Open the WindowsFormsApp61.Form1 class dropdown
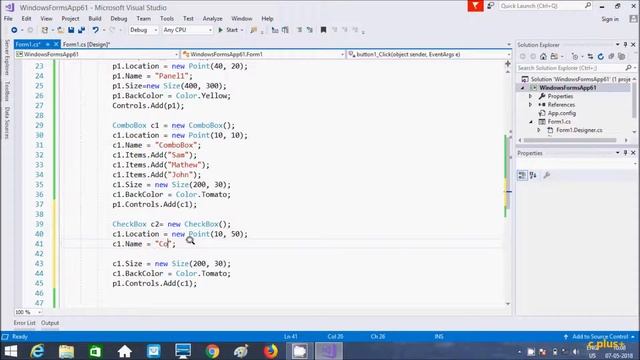Image resolution: width=640 pixels, height=360 pixels. [x=263, y=54]
